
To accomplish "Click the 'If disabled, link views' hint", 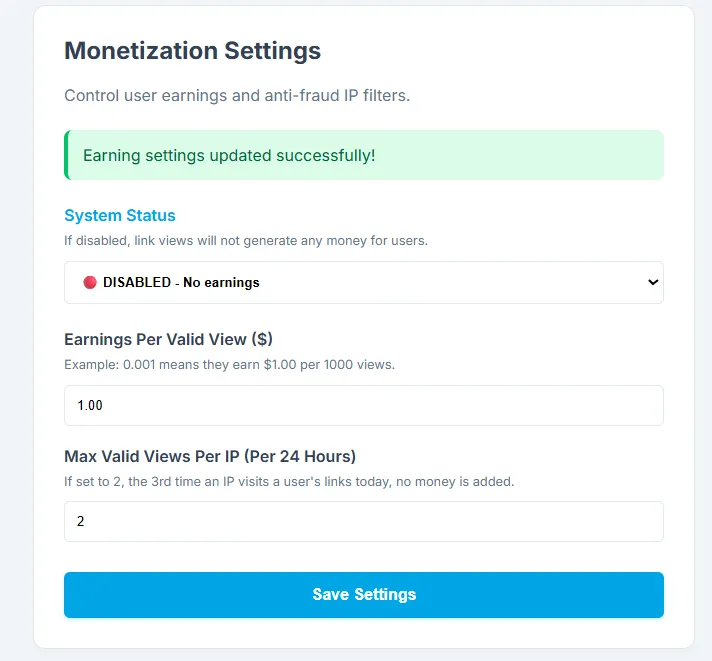I will 246,241.
